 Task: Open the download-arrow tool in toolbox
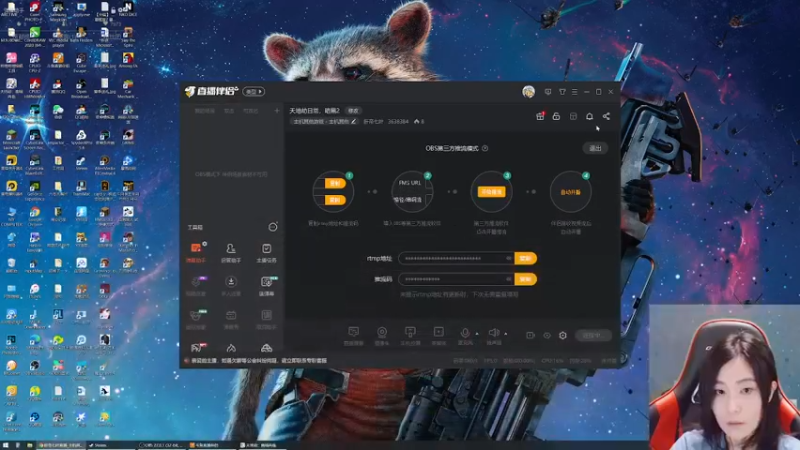tap(231, 286)
